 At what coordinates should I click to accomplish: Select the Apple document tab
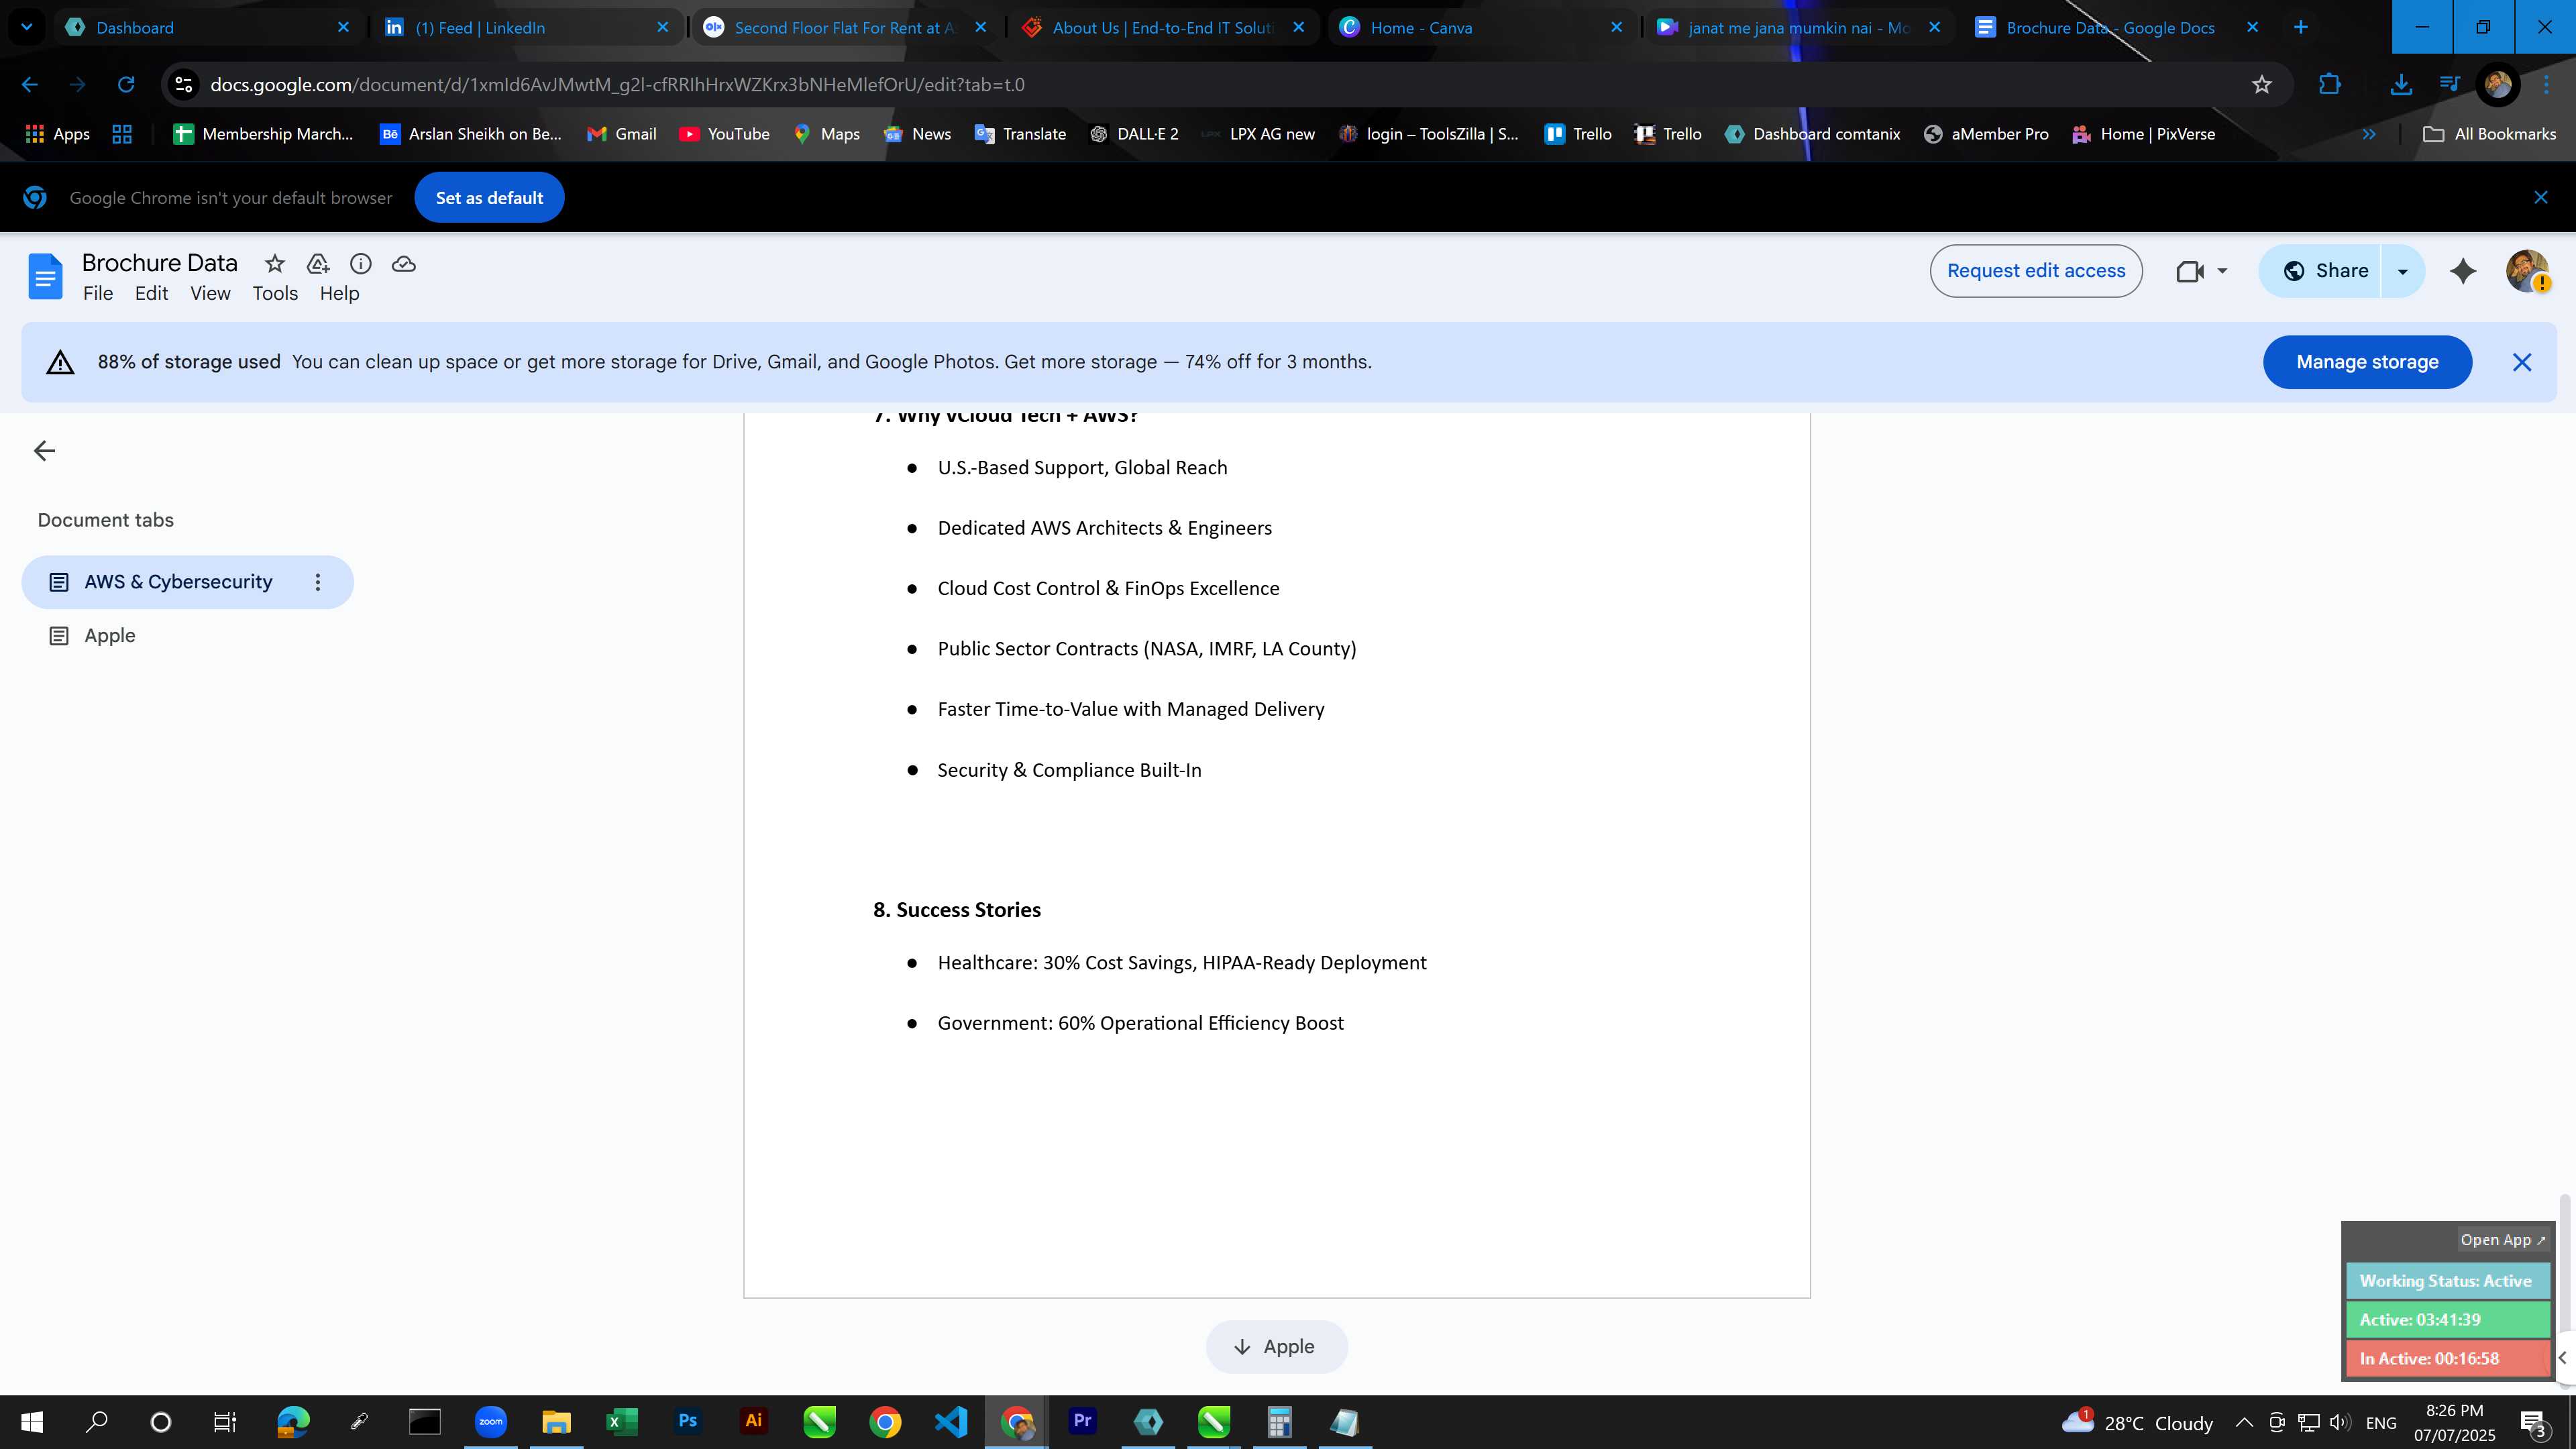[x=187, y=636]
